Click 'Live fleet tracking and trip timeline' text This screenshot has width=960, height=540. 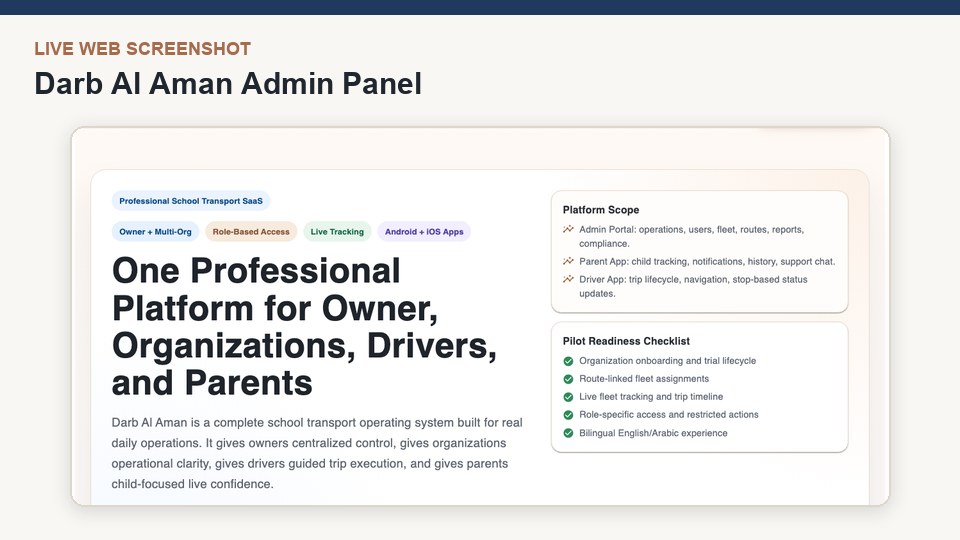tap(651, 397)
